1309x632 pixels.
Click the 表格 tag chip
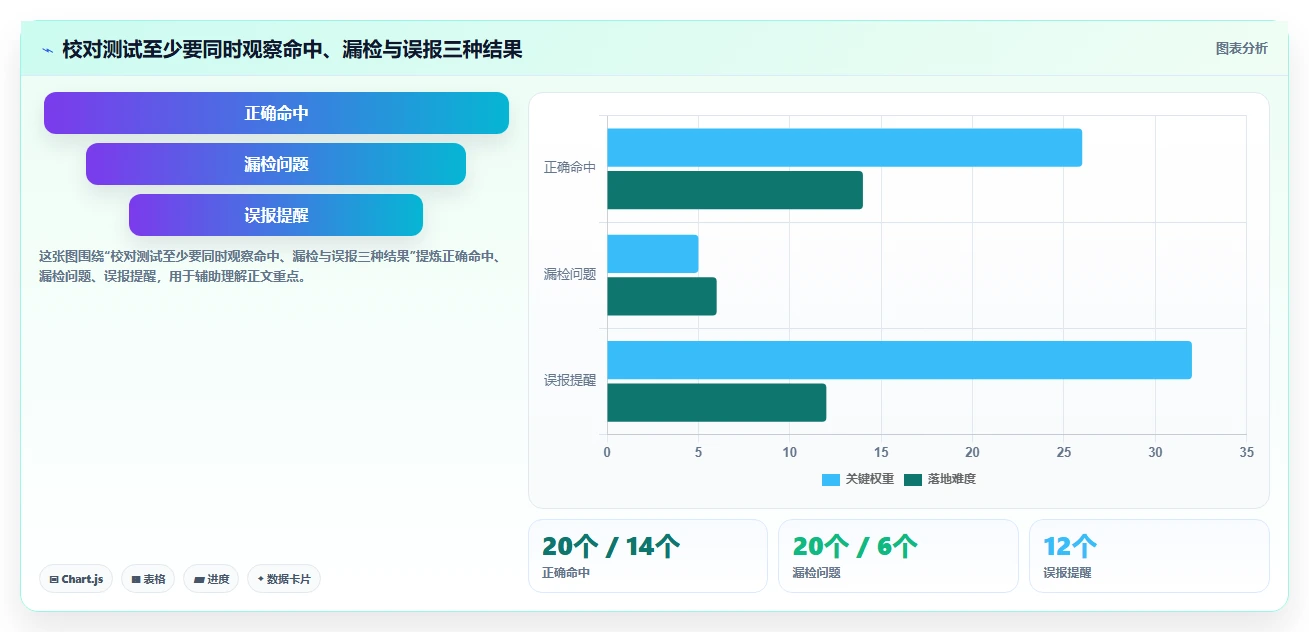148,579
